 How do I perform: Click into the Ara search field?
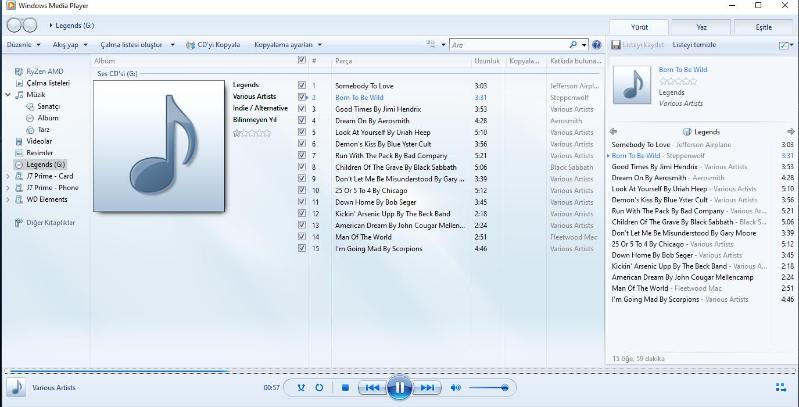click(x=509, y=45)
